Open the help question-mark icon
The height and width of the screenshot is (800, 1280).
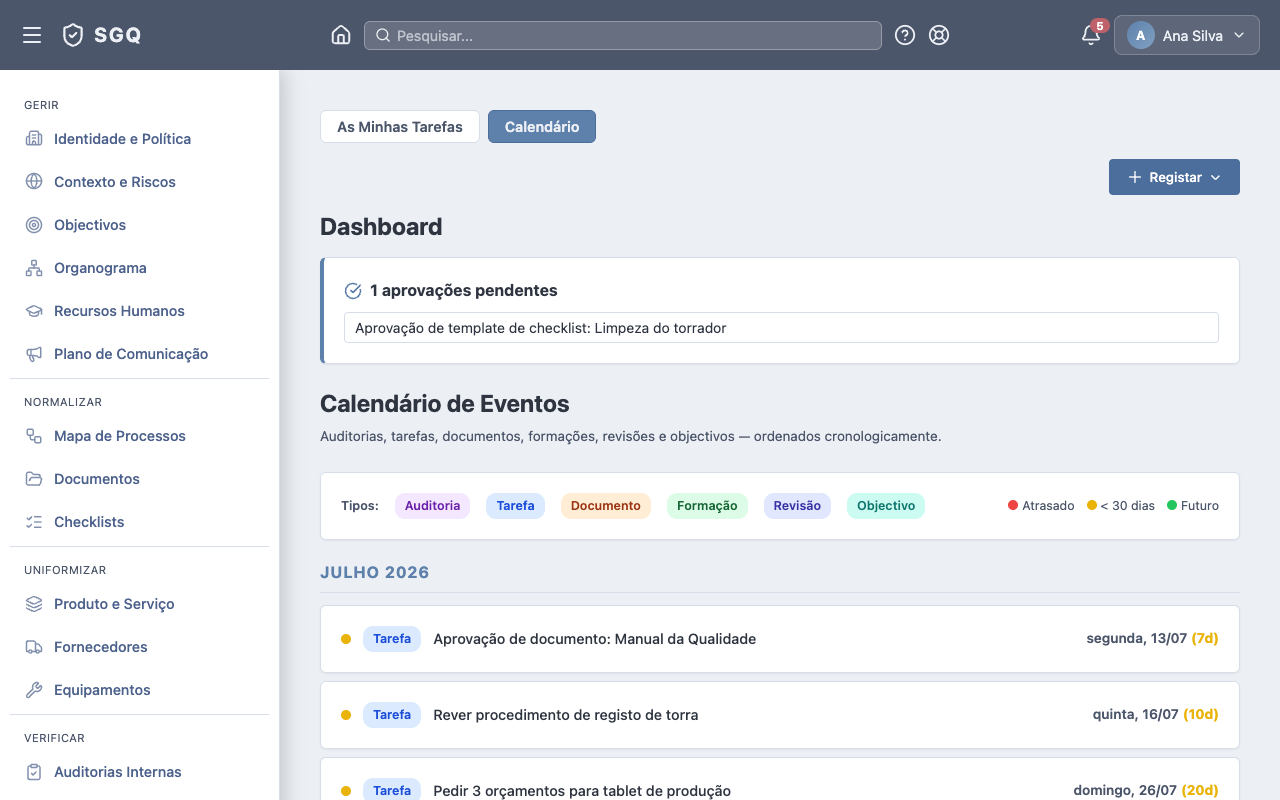coord(905,35)
